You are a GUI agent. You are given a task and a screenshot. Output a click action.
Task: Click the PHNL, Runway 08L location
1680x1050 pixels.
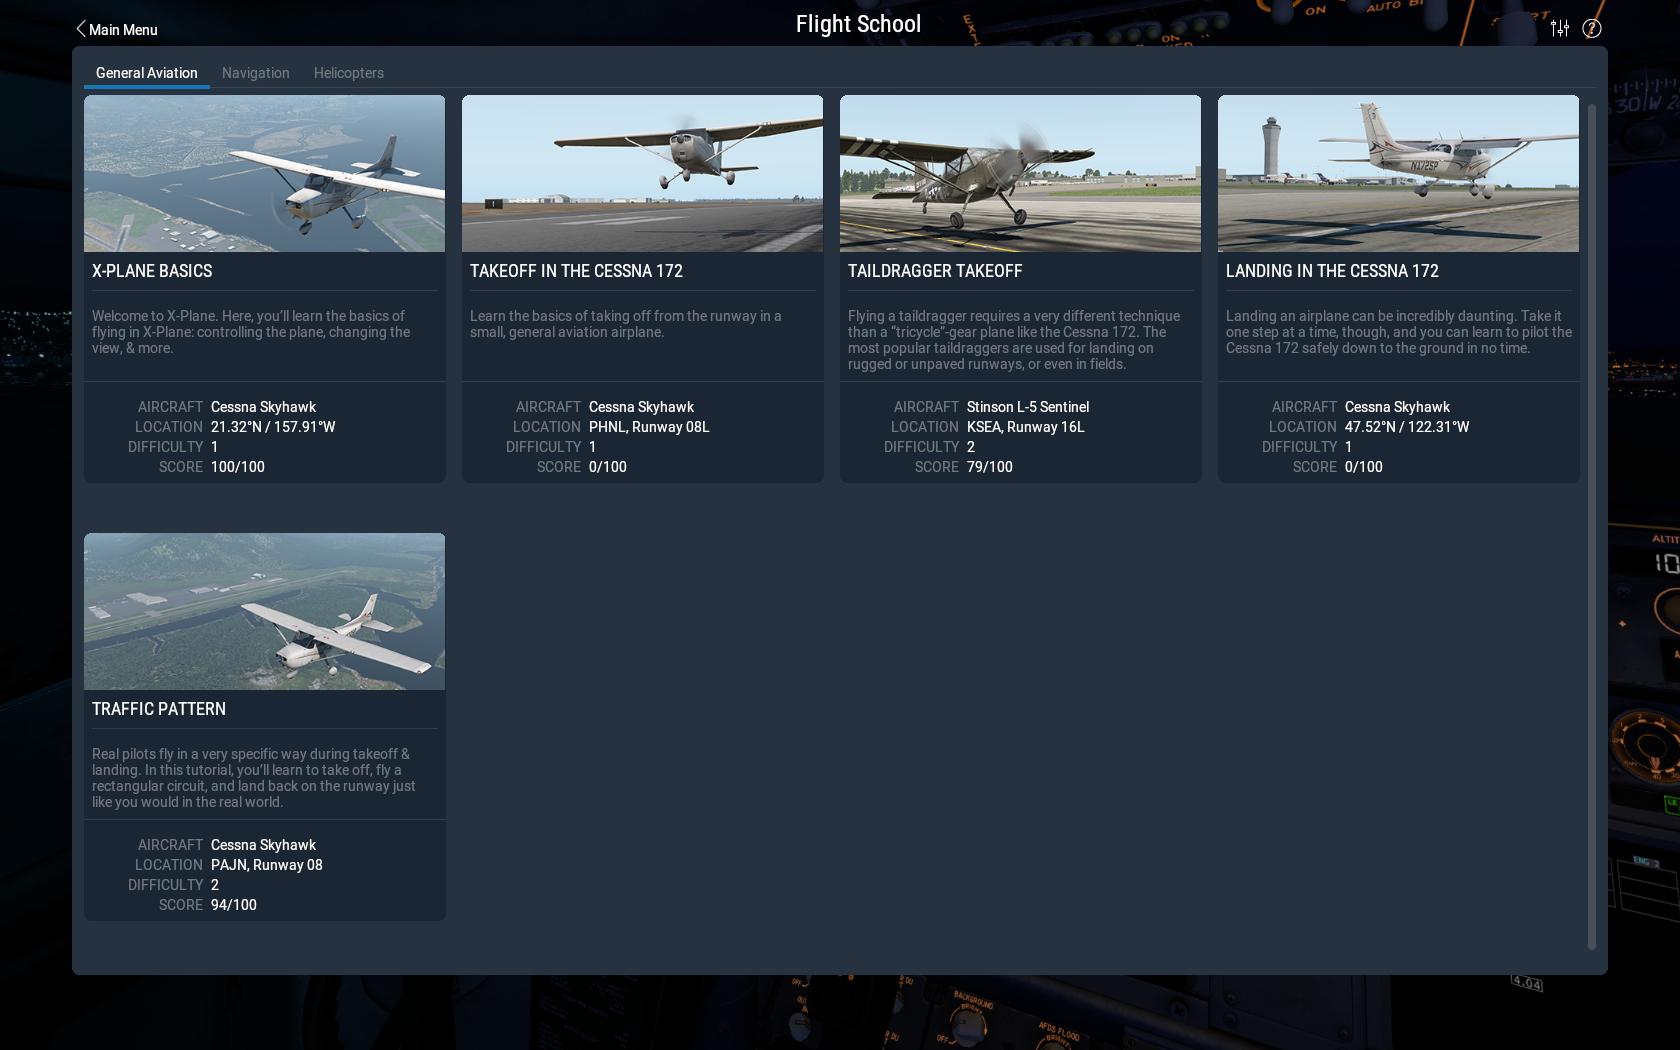click(x=649, y=427)
